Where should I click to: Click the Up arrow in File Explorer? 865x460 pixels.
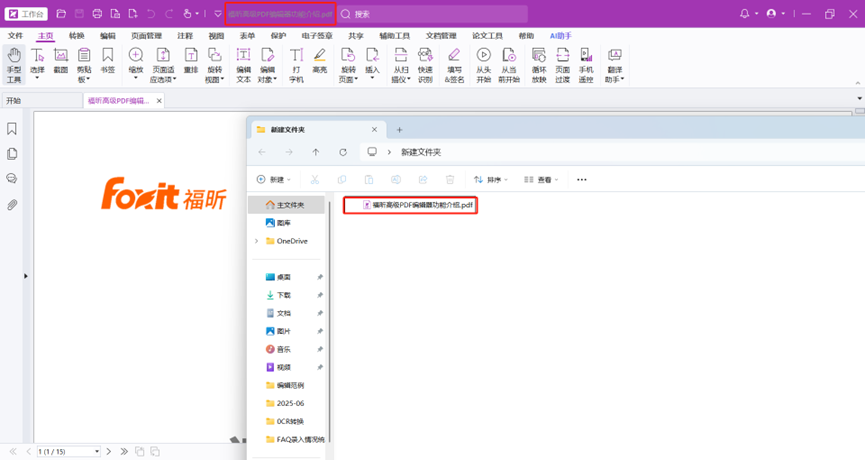[x=316, y=152]
